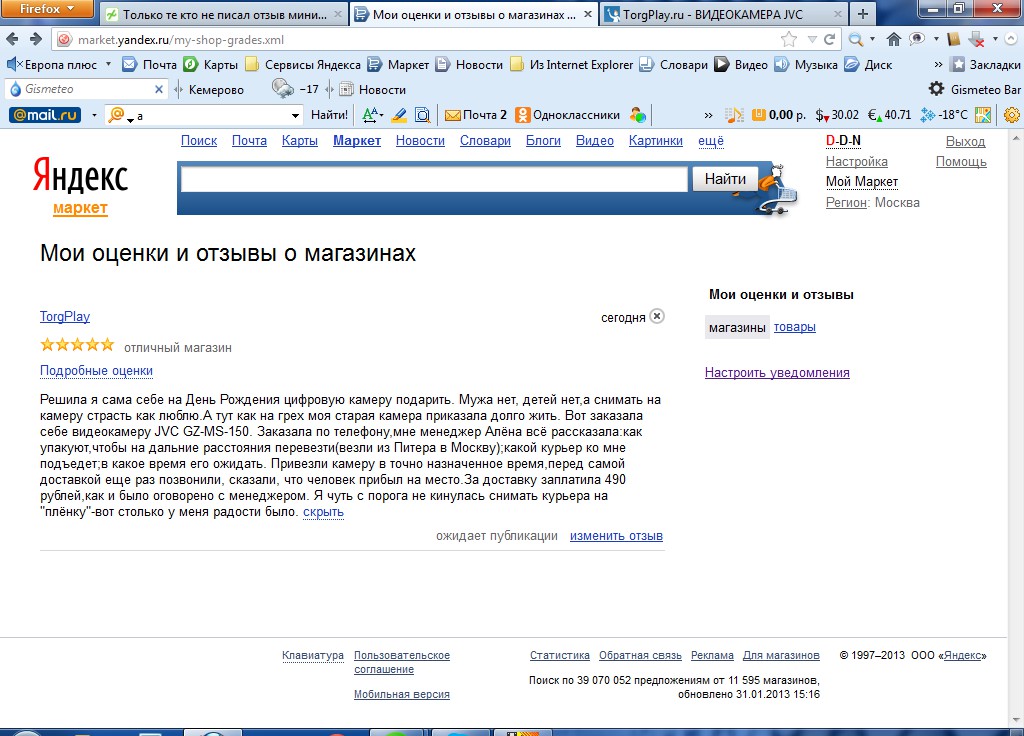1024x736 pixels.
Task: Open the dropdown next to toolbar search magnifier
Action: coord(872,39)
